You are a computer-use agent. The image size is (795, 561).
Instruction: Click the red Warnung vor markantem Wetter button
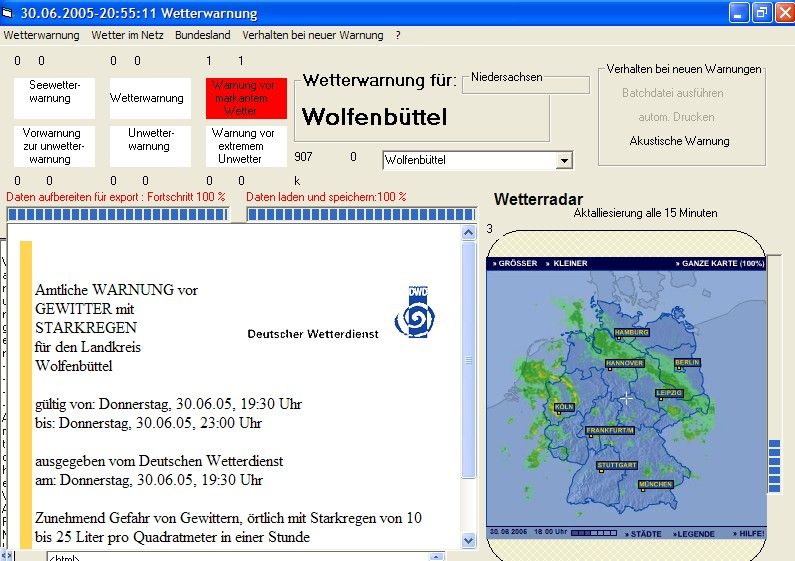tap(247, 99)
